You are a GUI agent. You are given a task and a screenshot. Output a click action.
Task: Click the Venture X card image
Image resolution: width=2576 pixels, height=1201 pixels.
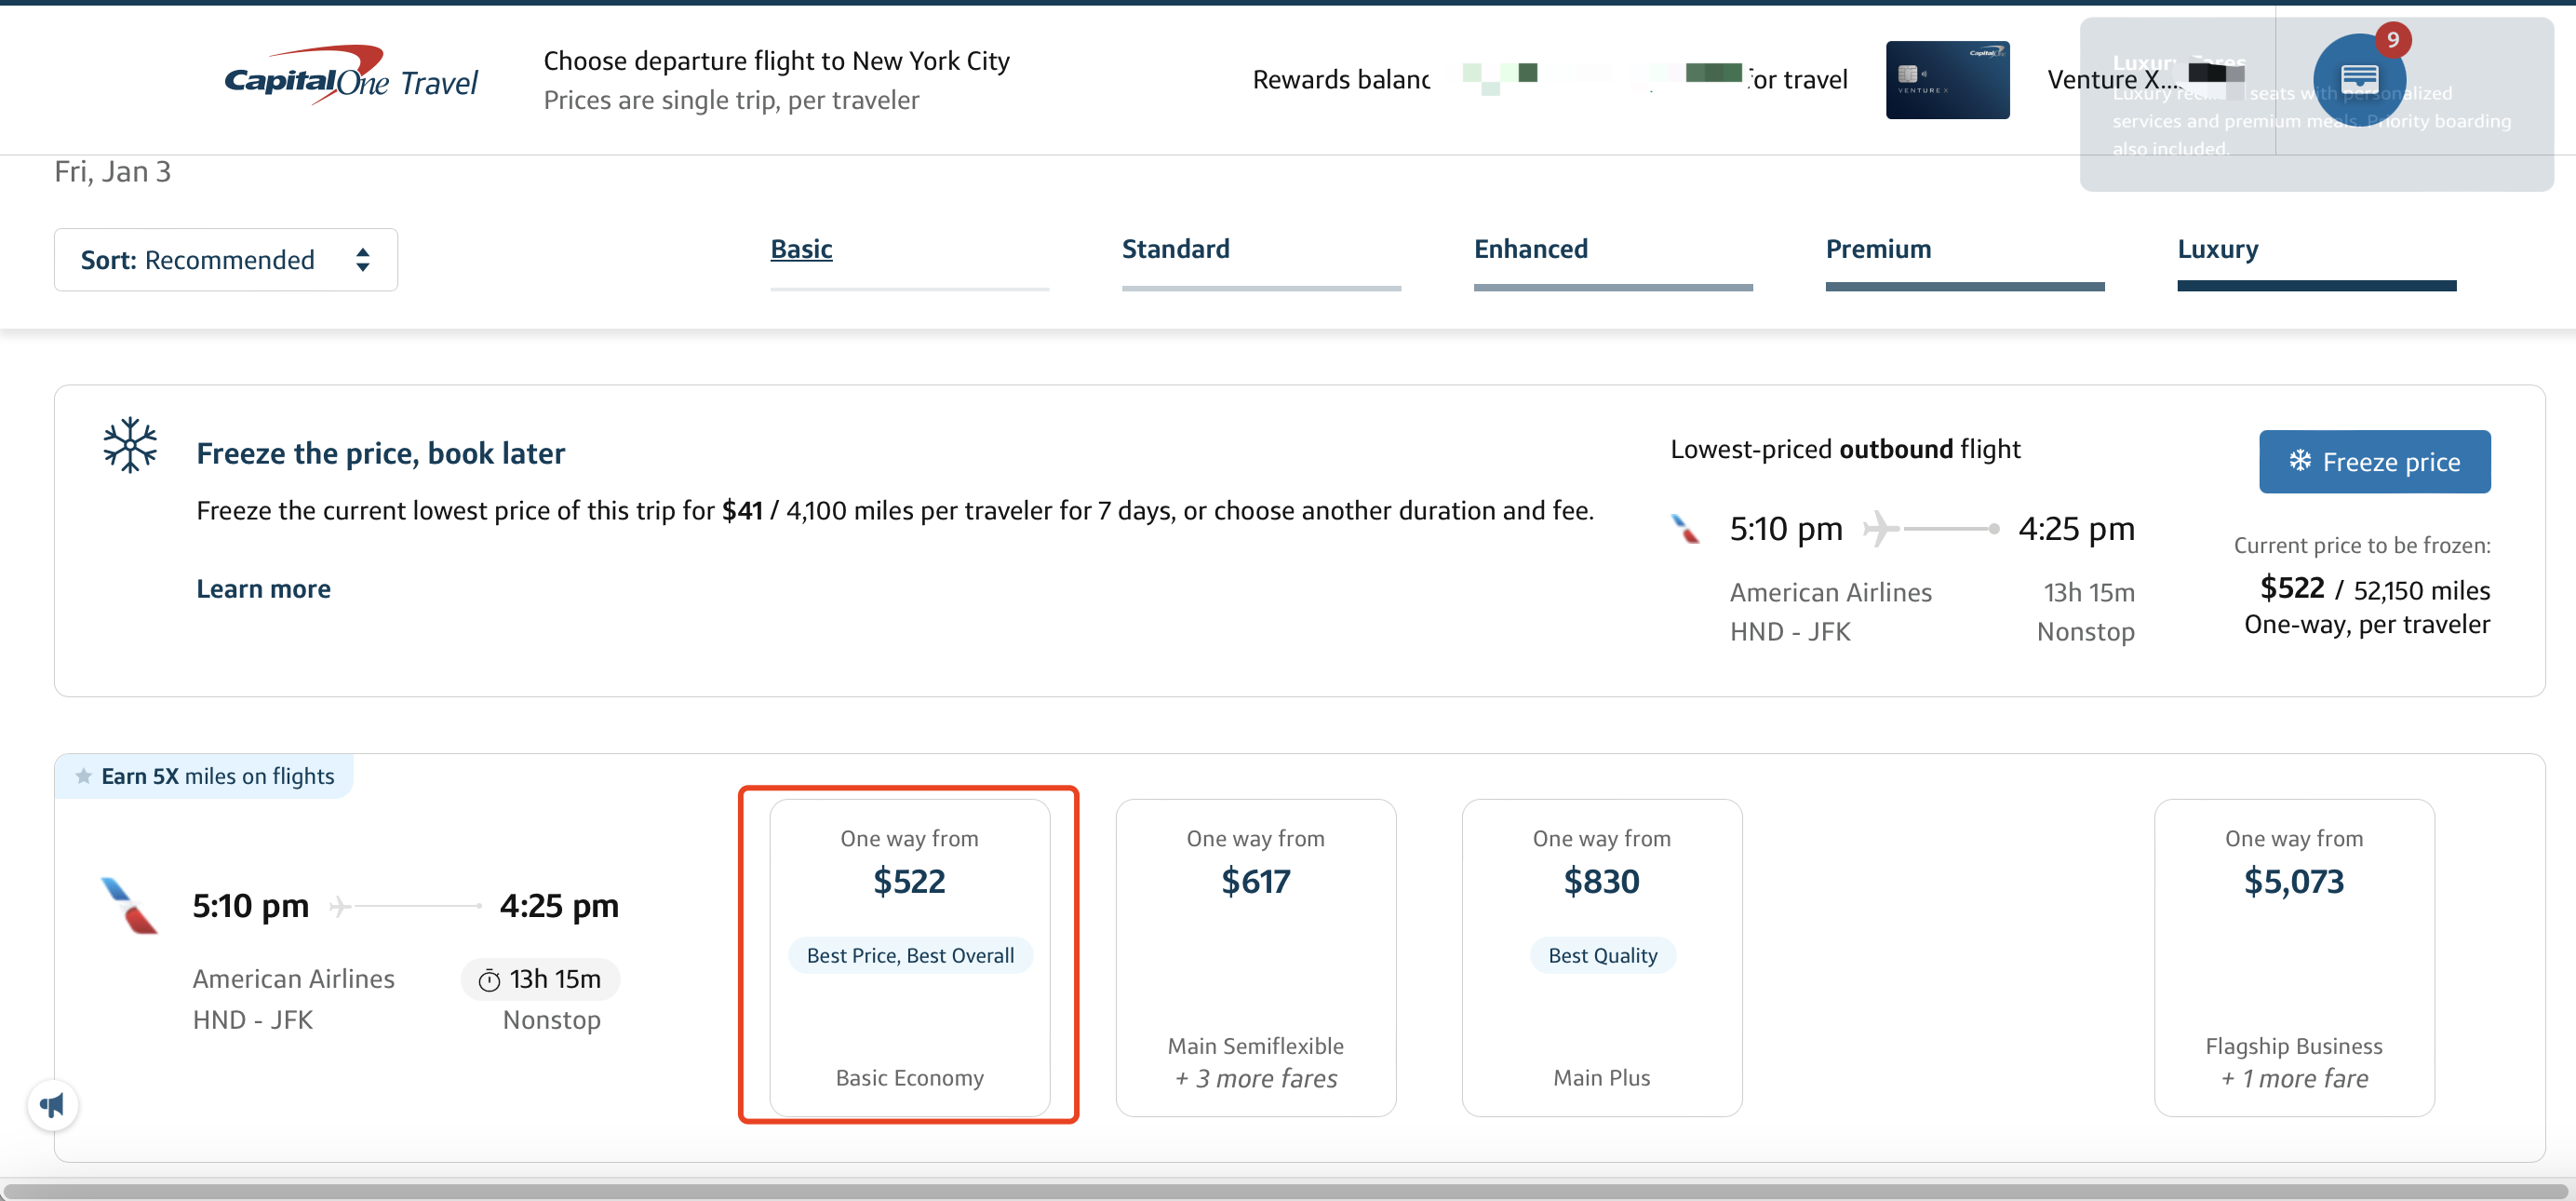[1947, 80]
